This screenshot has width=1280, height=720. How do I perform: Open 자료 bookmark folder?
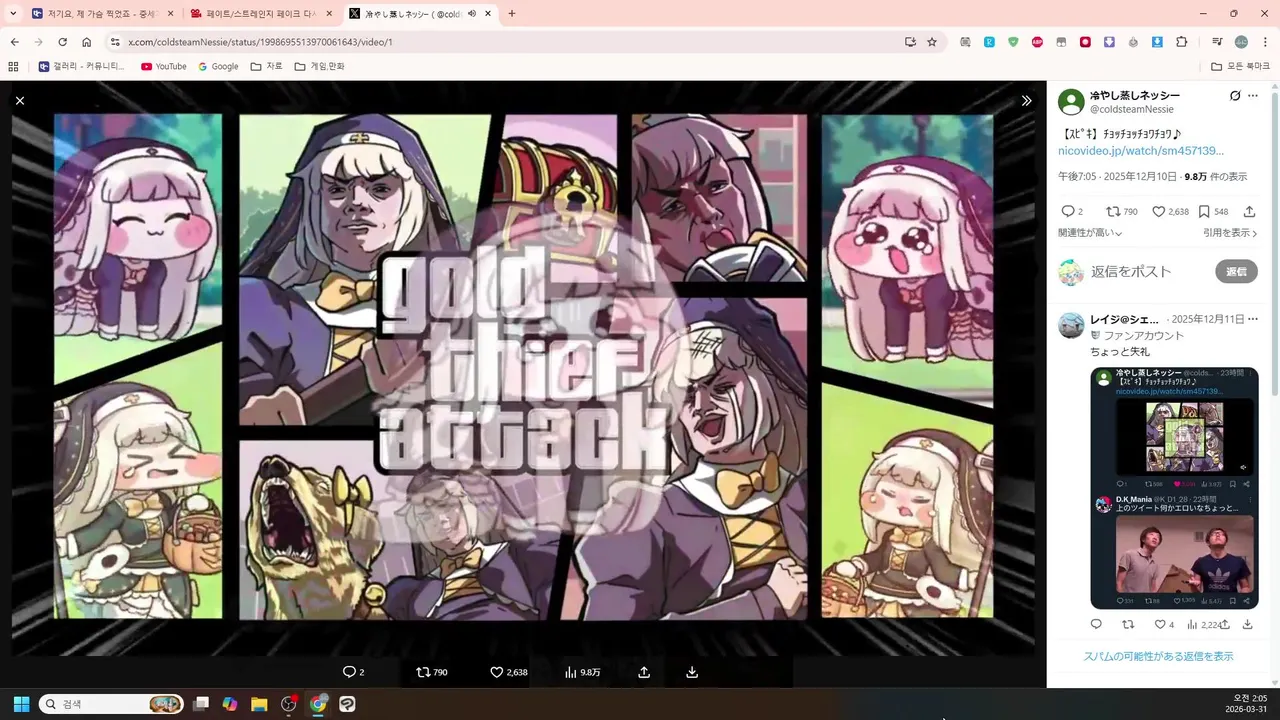[x=266, y=66]
